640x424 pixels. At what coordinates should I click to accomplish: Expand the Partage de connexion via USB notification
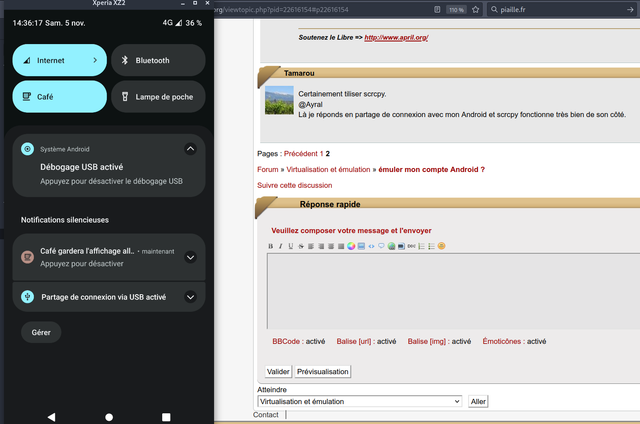(x=190, y=297)
